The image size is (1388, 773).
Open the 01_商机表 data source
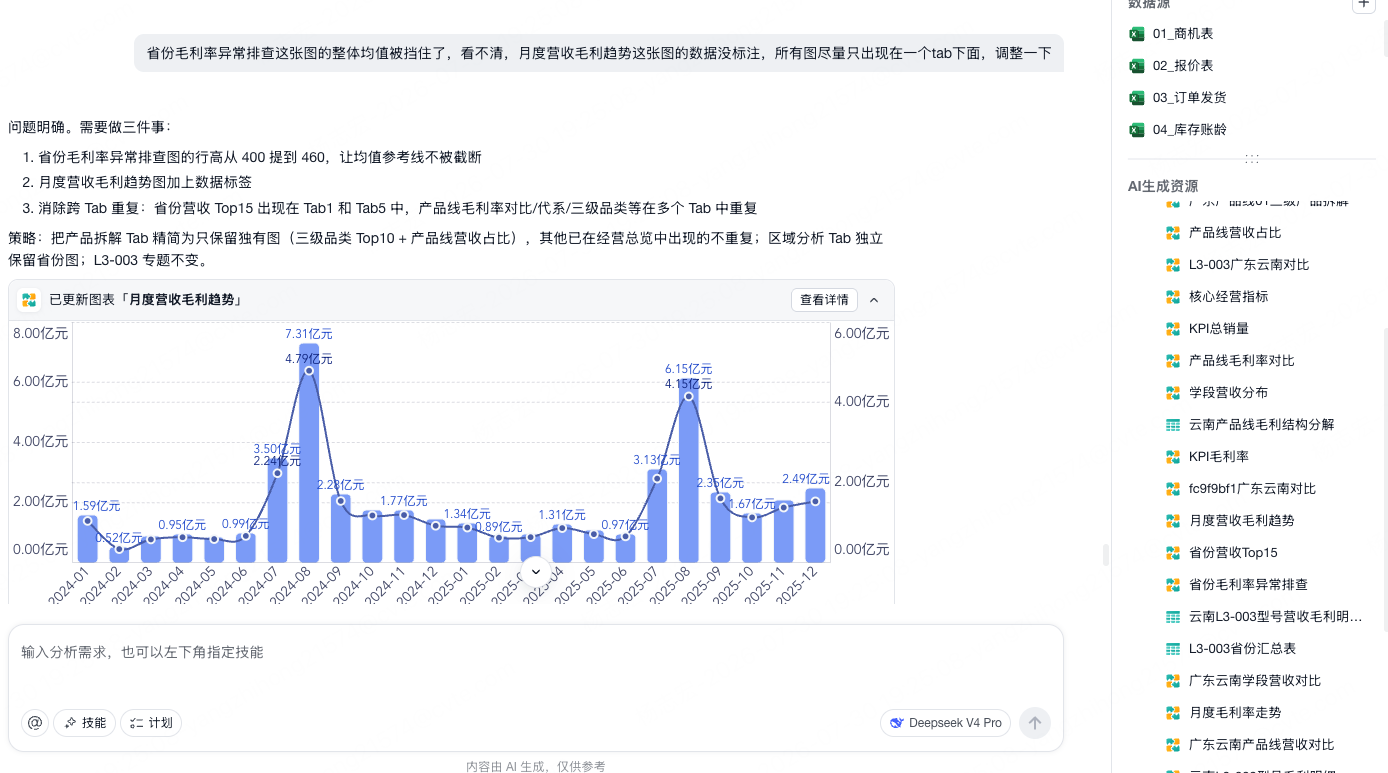point(1183,34)
